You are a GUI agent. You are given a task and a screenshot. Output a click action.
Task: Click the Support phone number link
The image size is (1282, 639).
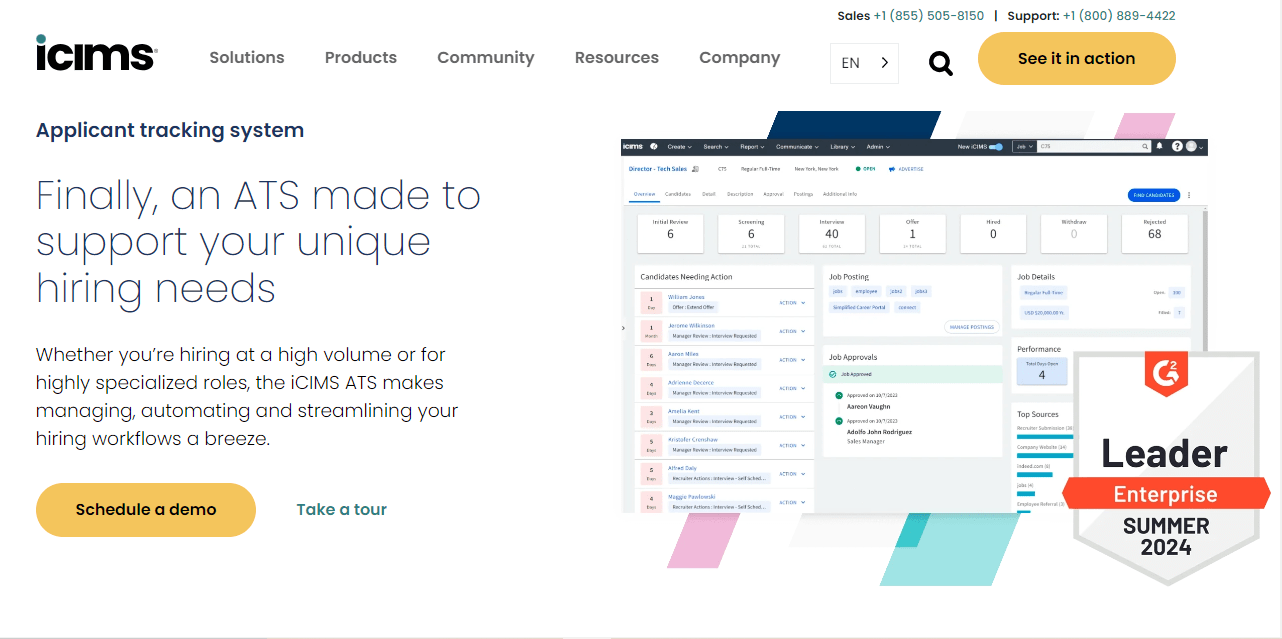(1119, 16)
